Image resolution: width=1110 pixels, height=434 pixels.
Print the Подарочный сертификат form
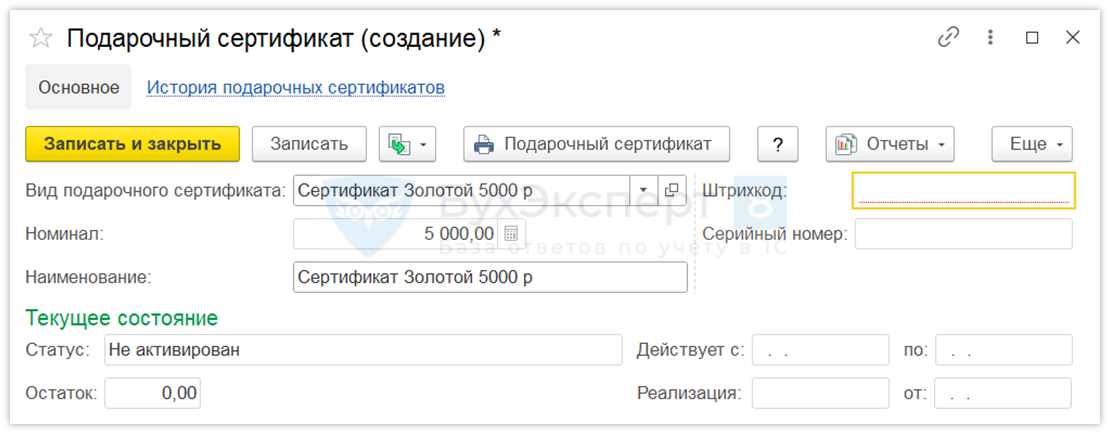pos(596,144)
